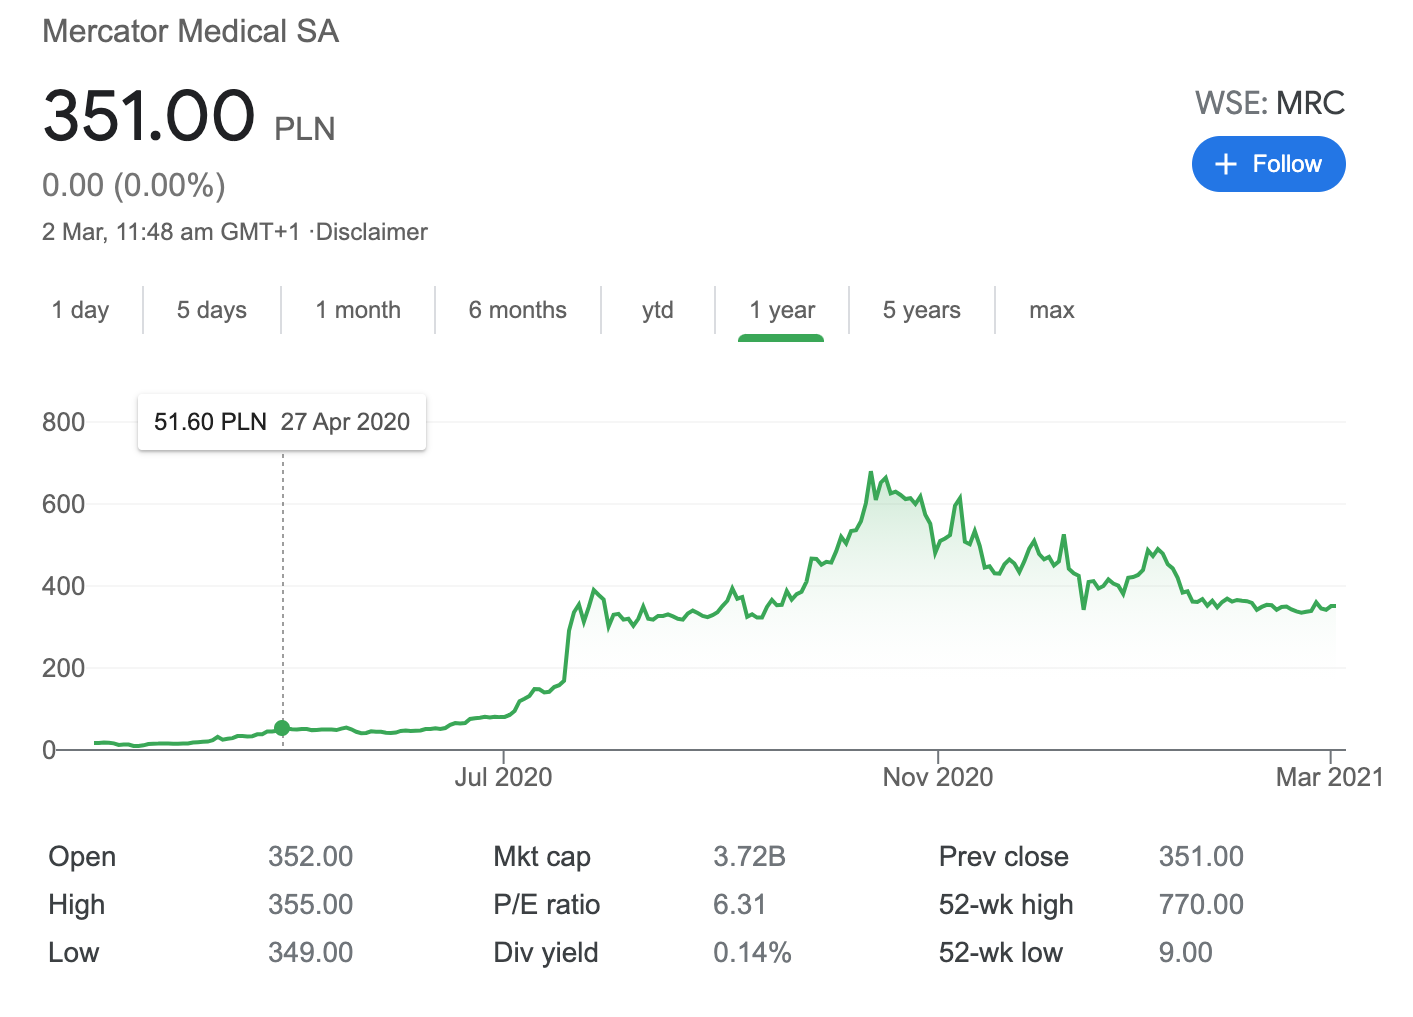Switch chart to 5 years range
Image resolution: width=1413 pixels, height=1017 pixels.
[x=922, y=310]
